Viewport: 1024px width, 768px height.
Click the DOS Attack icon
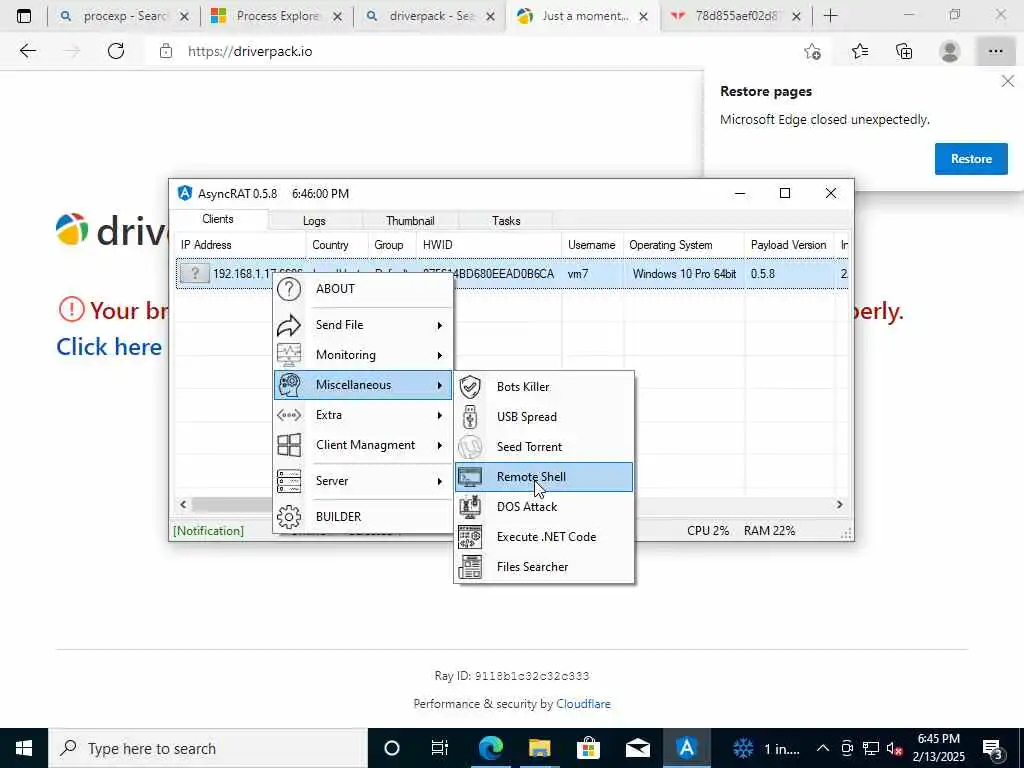click(470, 507)
